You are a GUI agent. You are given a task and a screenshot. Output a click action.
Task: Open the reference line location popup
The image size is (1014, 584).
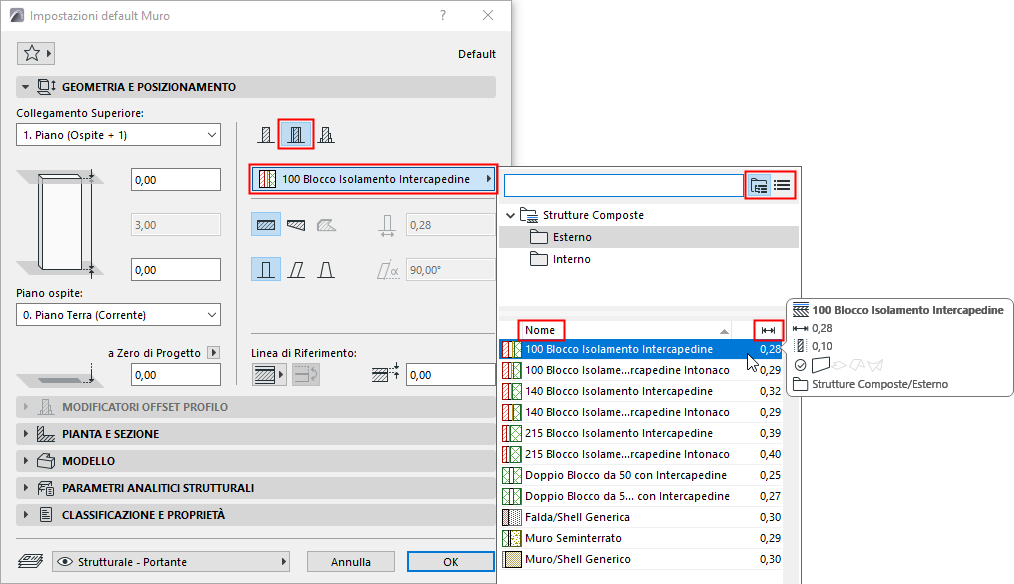click(268, 374)
